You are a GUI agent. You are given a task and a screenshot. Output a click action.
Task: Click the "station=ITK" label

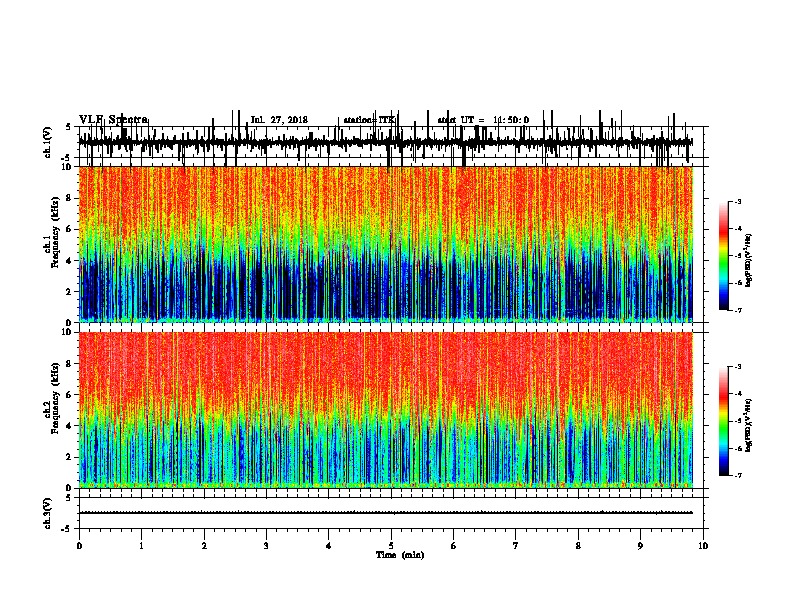point(369,120)
